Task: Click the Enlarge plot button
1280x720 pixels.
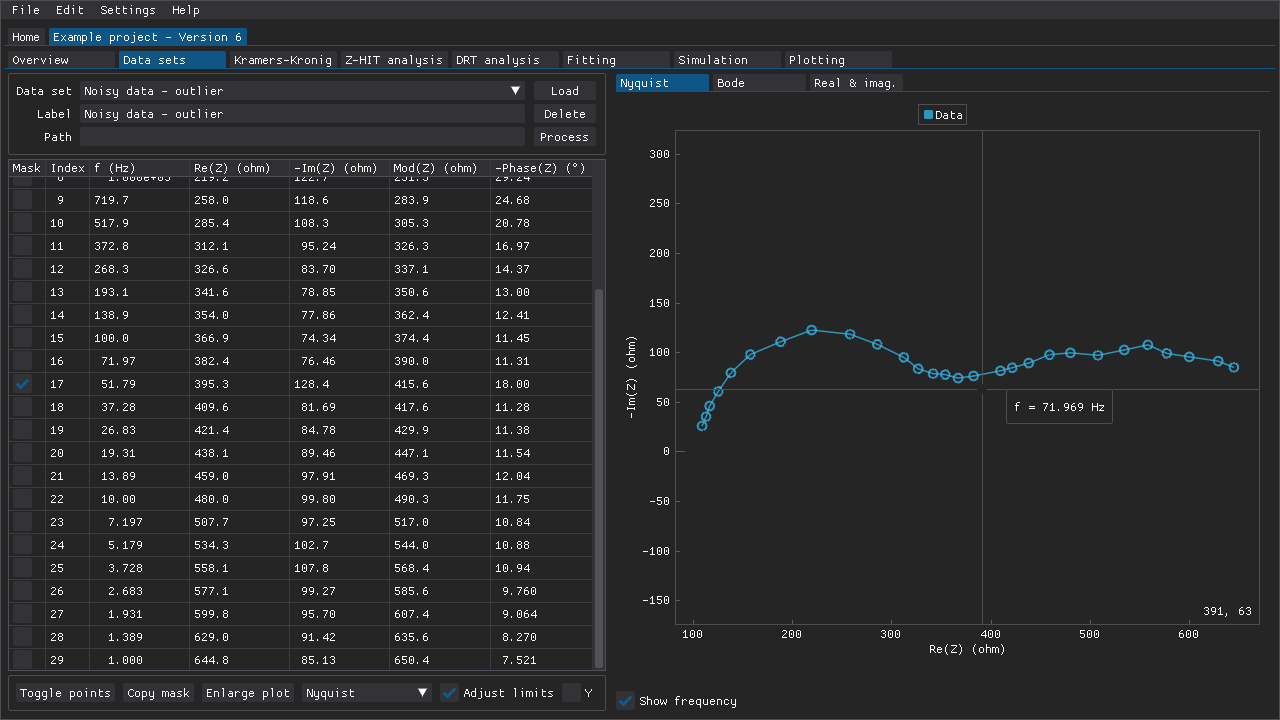Action: [248, 693]
